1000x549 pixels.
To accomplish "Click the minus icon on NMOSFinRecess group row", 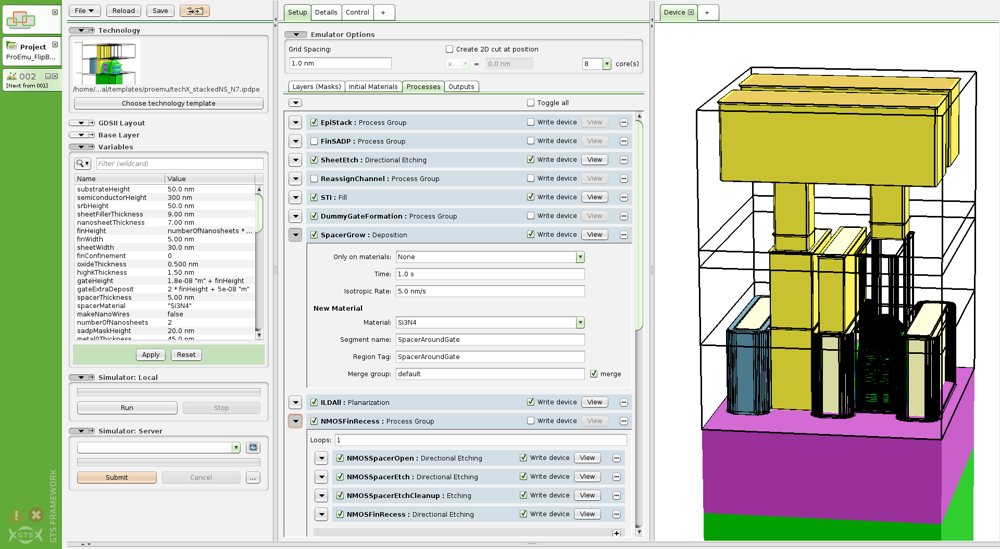I will pos(623,421).
